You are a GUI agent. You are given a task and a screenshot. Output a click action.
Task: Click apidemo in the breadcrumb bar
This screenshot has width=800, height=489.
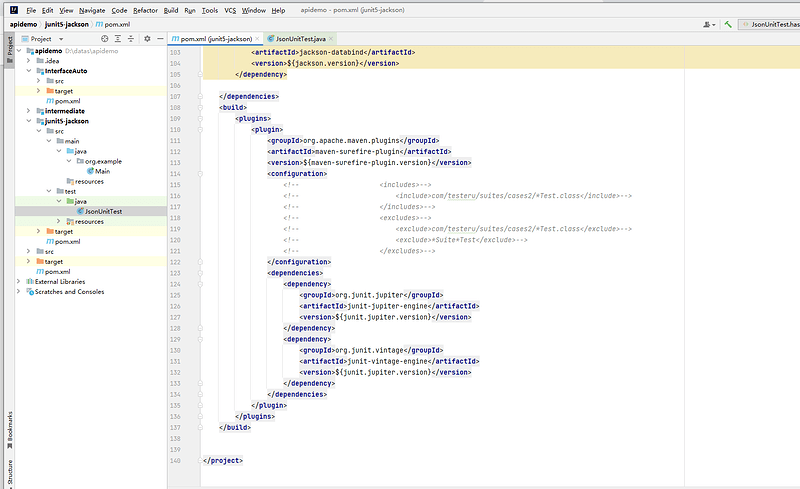[23, 25]
